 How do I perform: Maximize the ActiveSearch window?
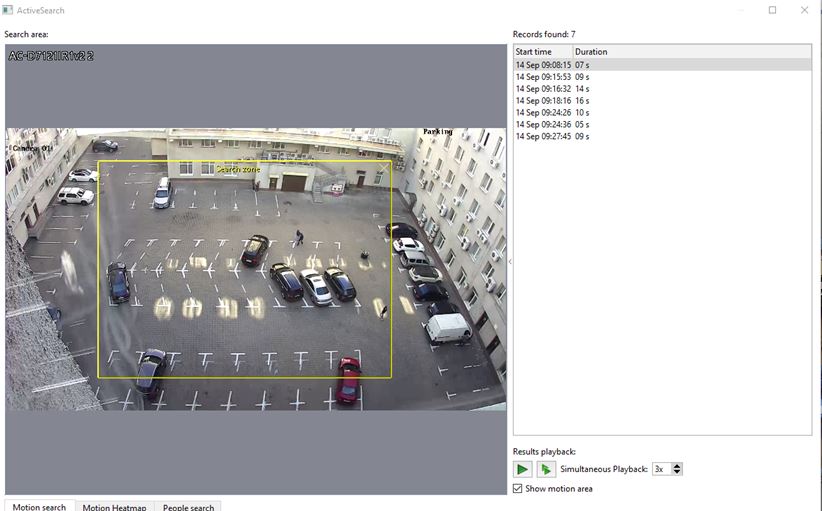772,10
